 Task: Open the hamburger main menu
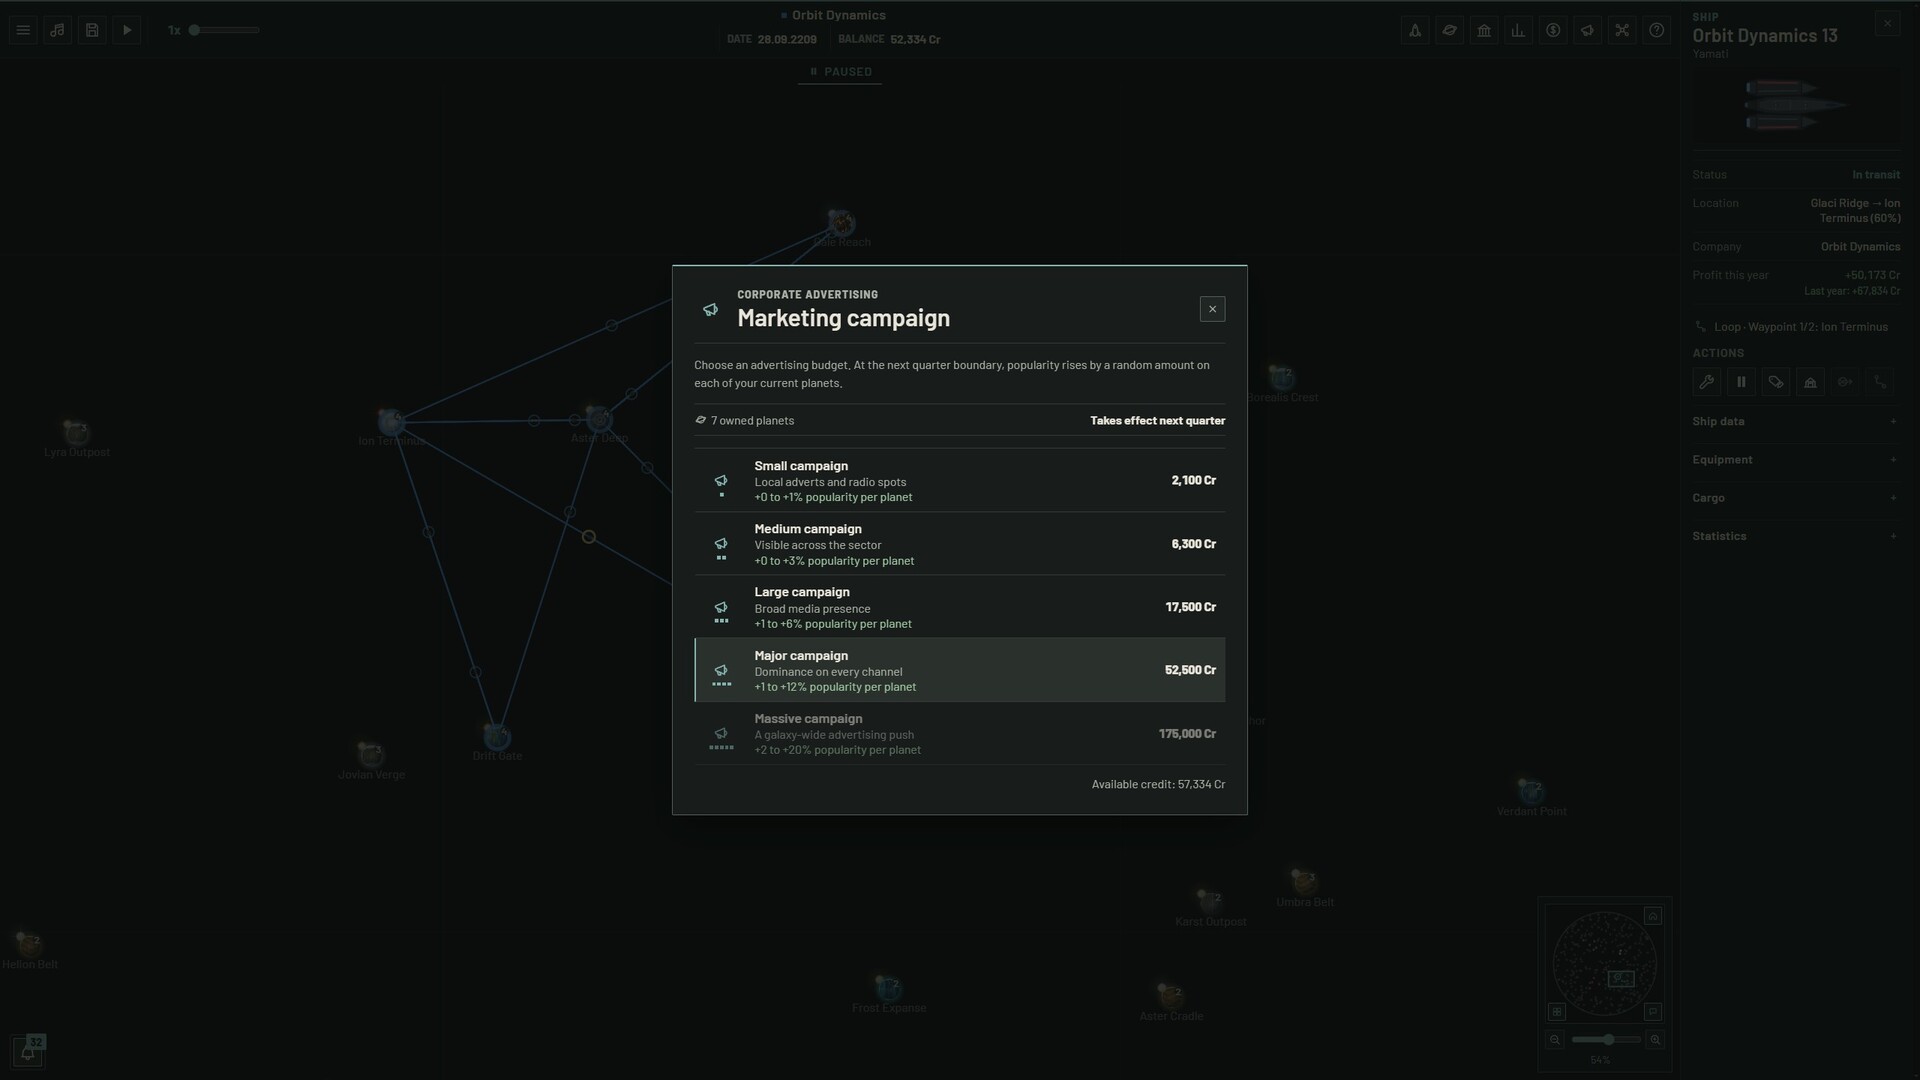pyautogui.click(x=23, y=30)
